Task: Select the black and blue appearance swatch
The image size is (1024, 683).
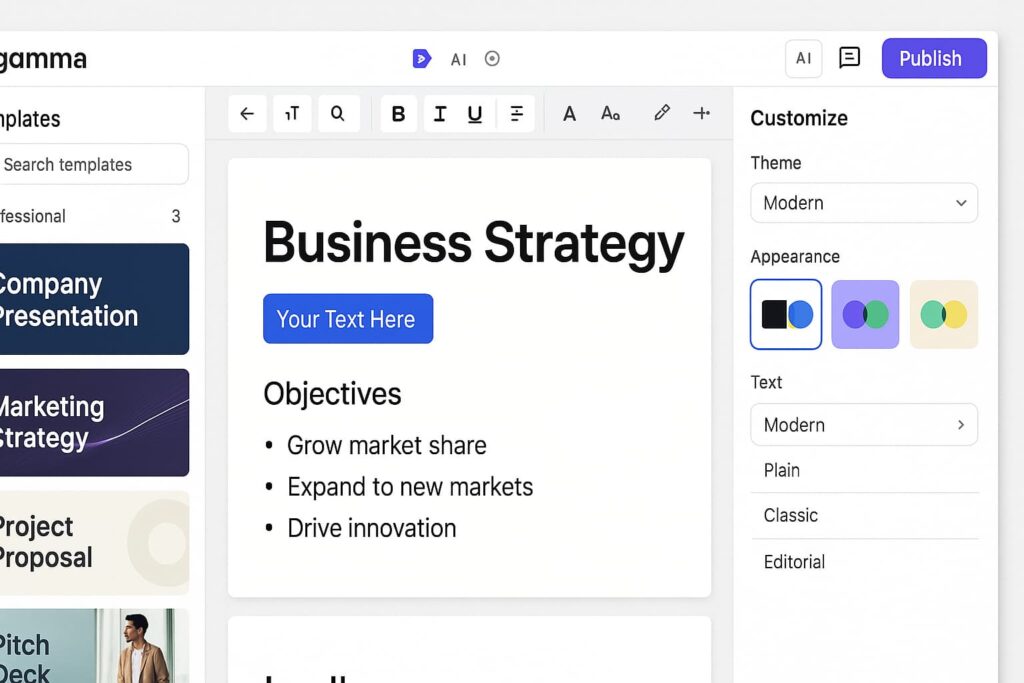Action: click(786, 314)
